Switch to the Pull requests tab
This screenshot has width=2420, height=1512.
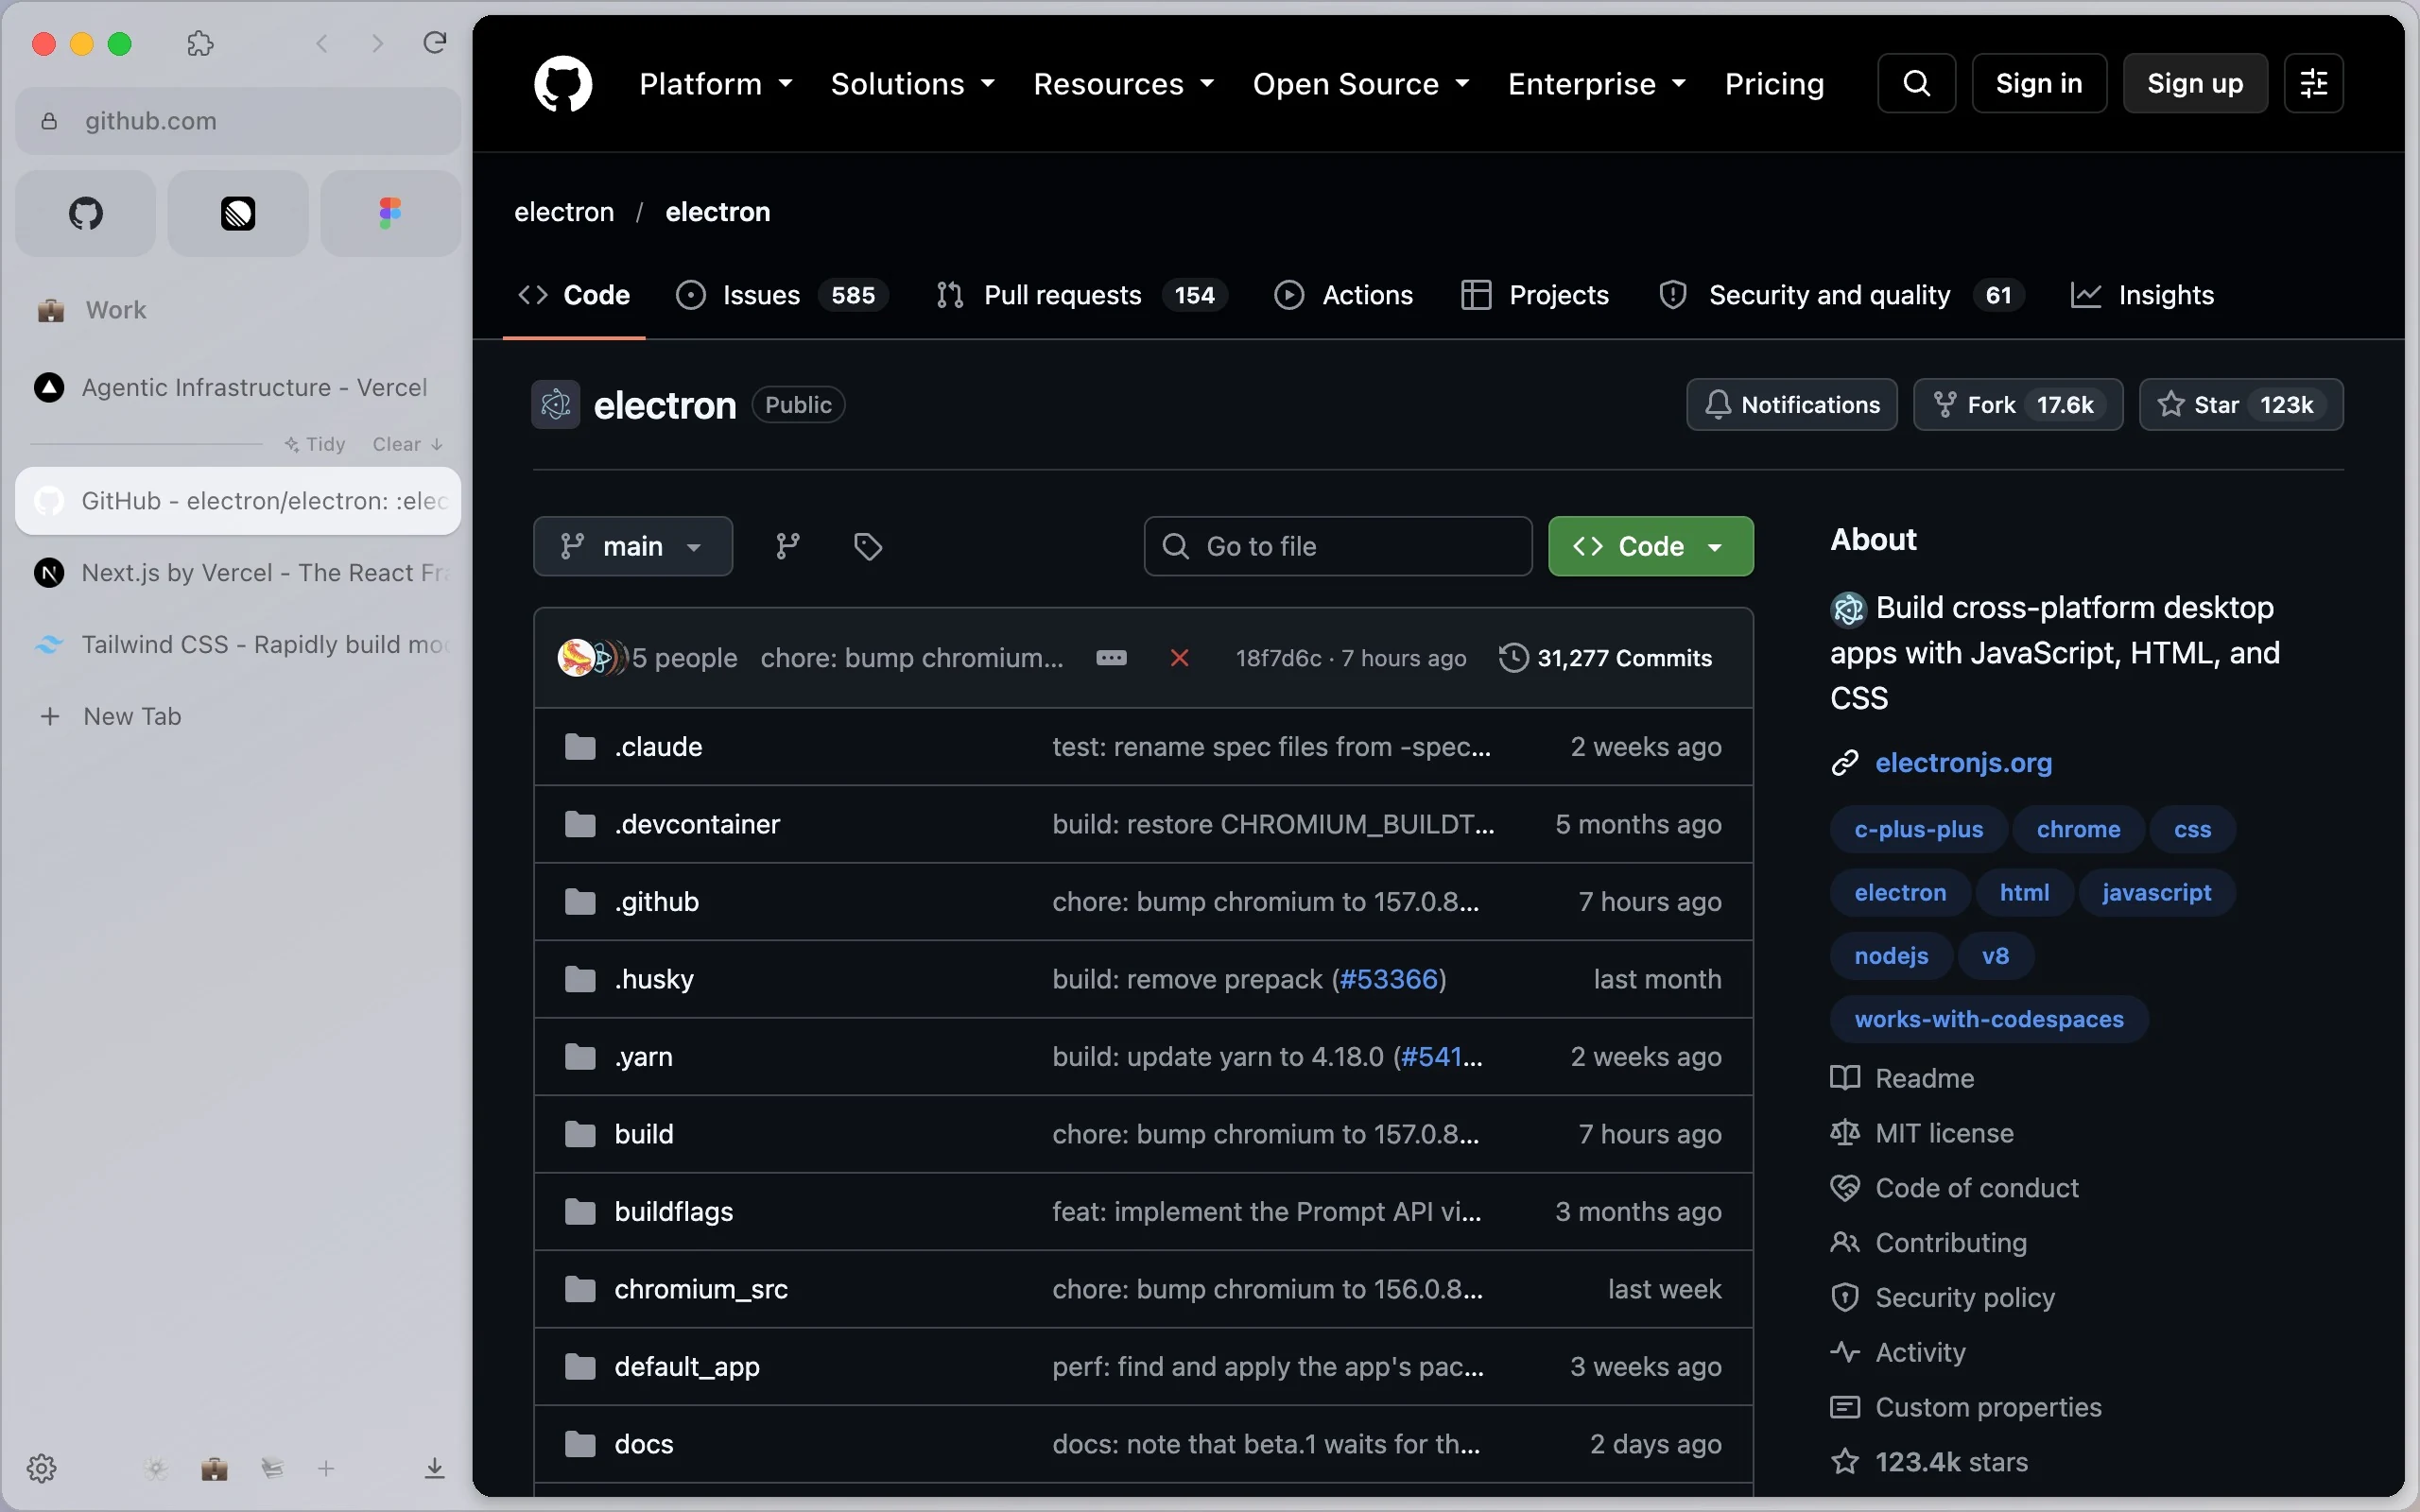click(1081, 295)
